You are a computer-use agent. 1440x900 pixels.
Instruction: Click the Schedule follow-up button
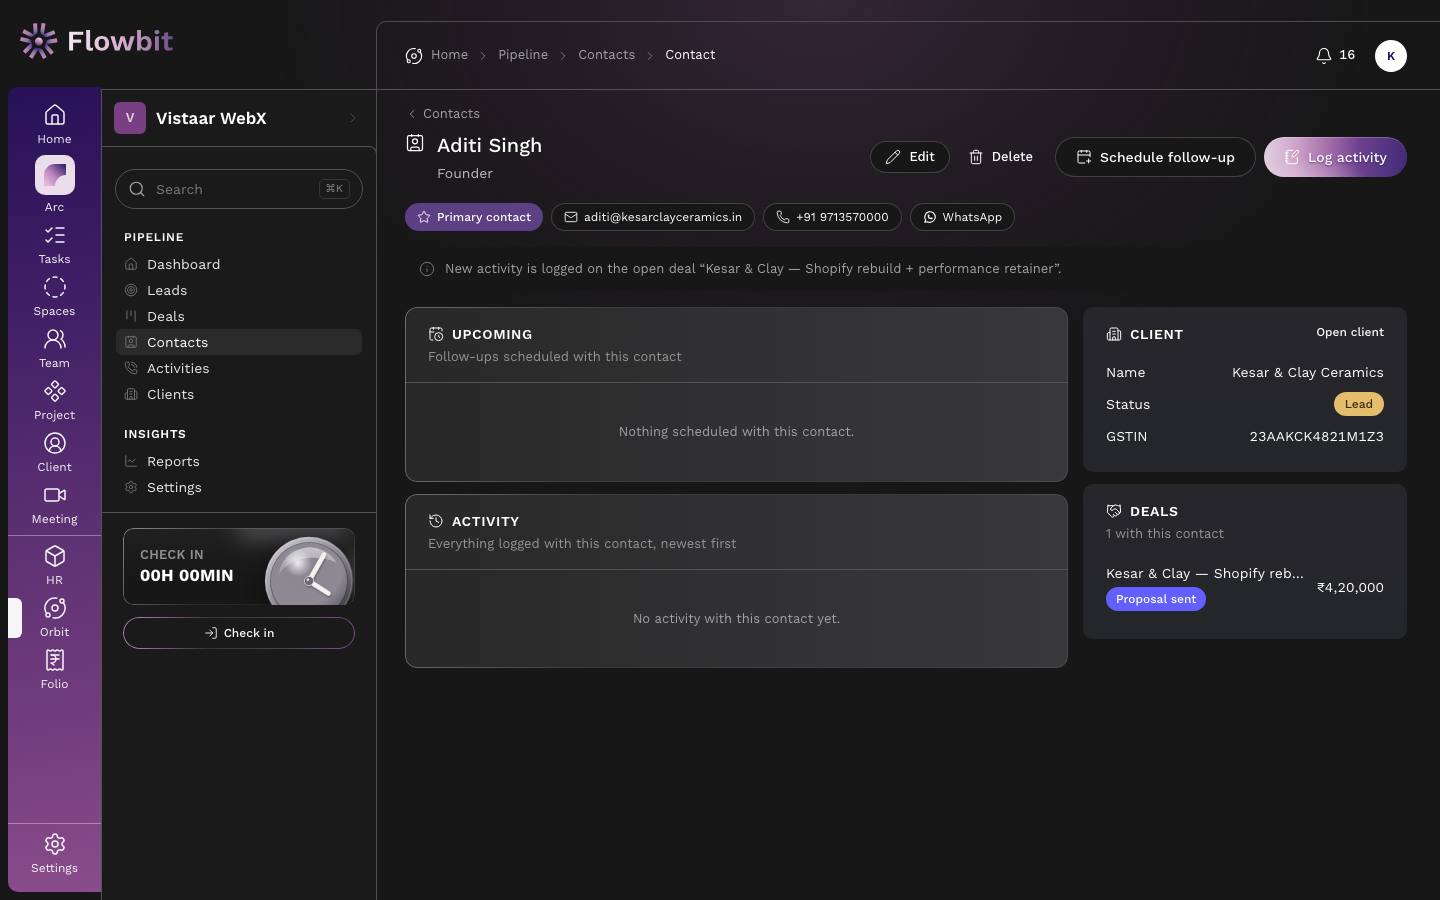[x=1155, y=157]
